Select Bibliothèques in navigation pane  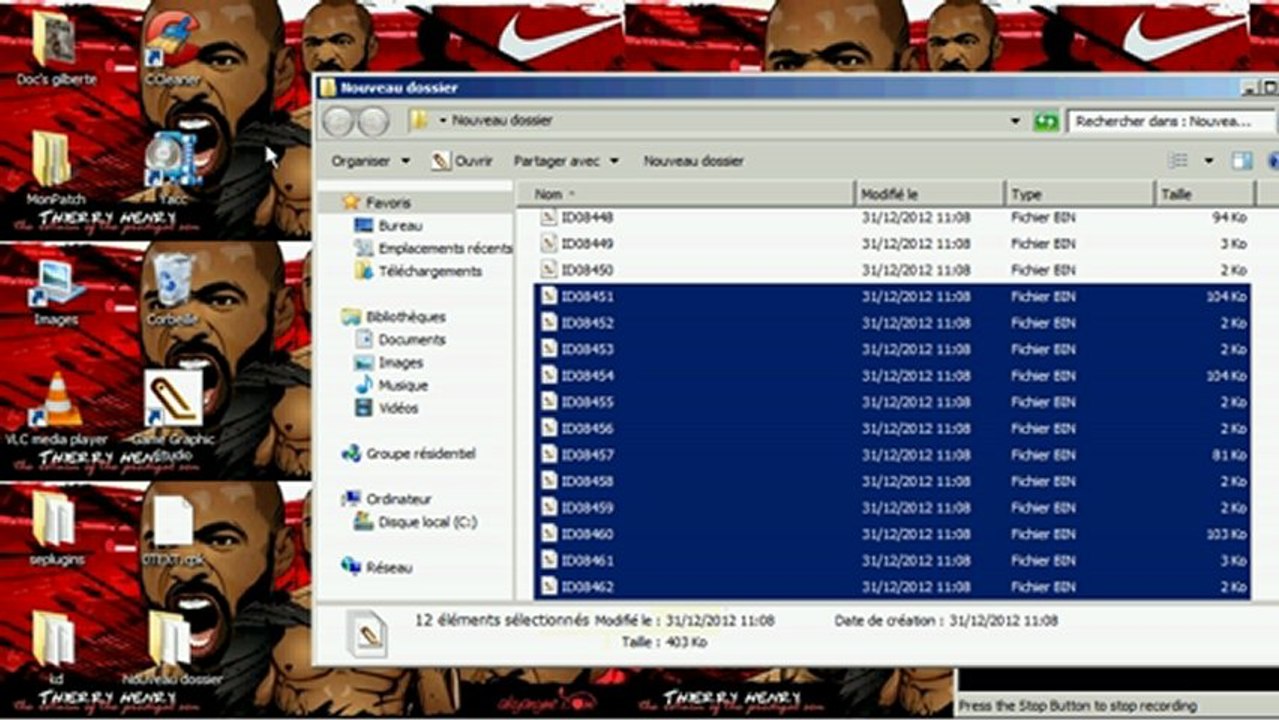[x=394, y=317]
